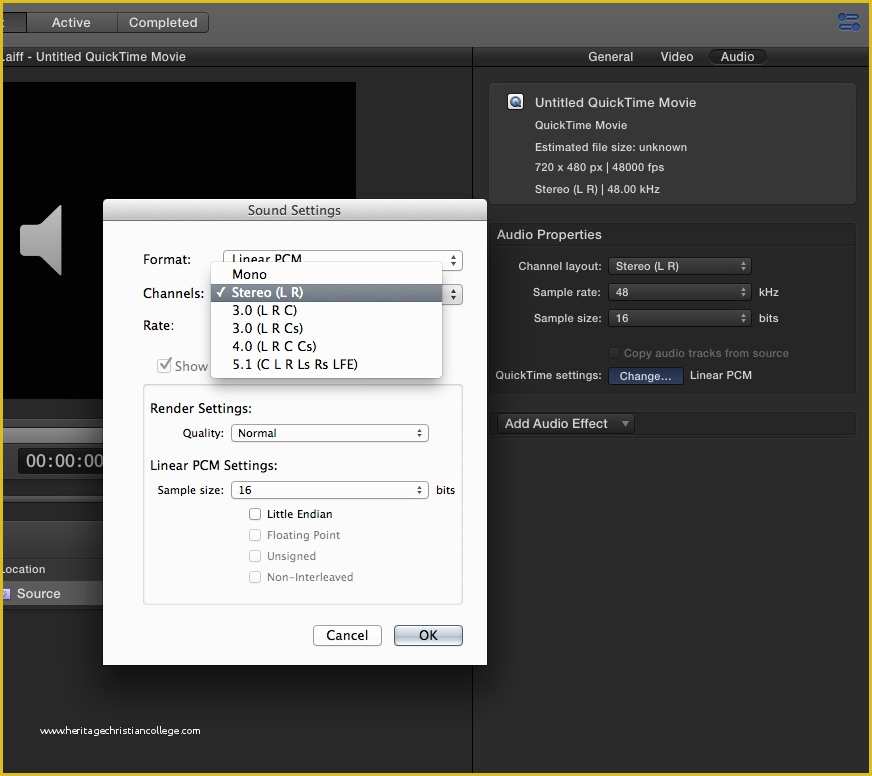Open the Quality Normal dropdown
Image resolution: width=872 pixels, height=776 pixels.
pyautogui.click(x=330, y=433)
